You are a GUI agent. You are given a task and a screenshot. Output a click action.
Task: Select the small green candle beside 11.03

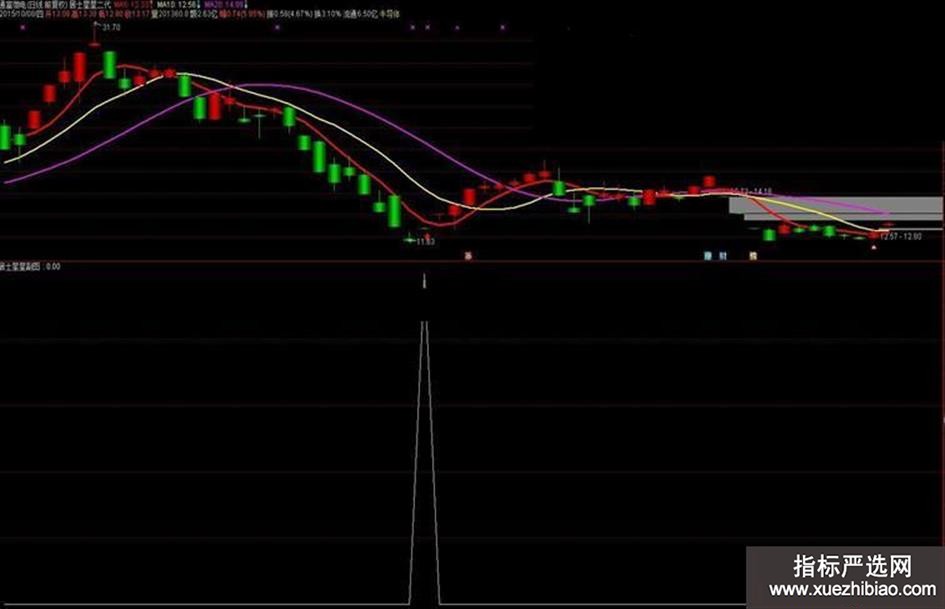click(410, 240)
